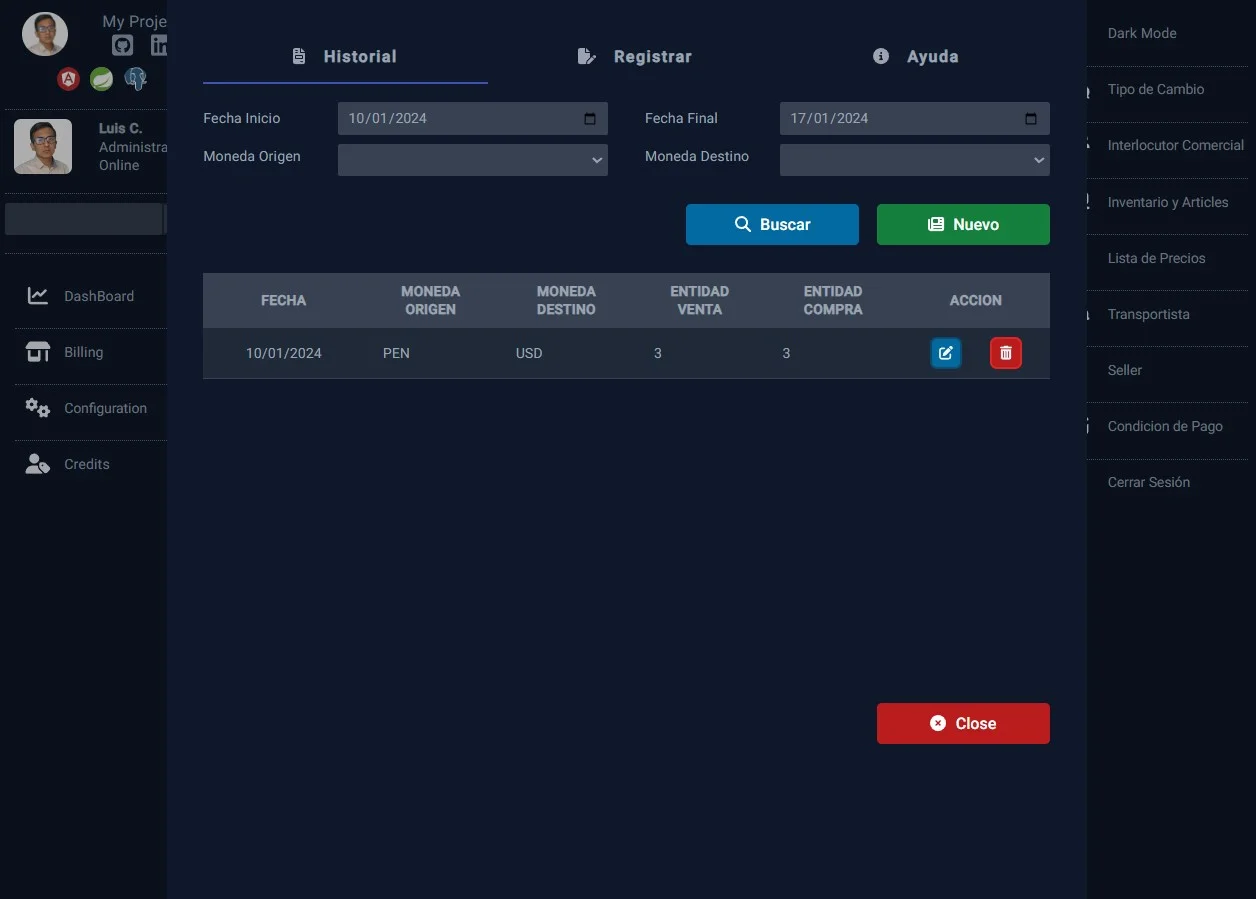Close the dialog with the red Close button

[963, 723]
